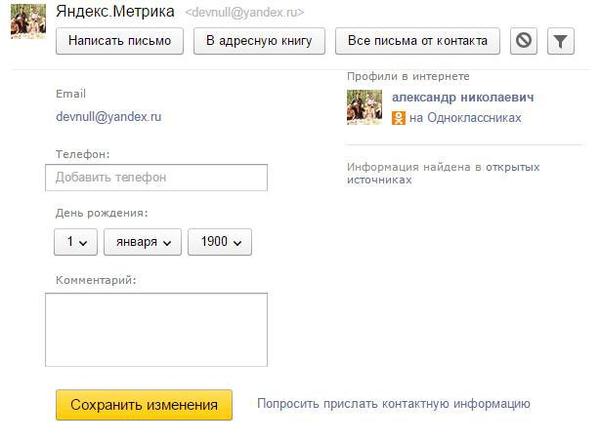Click В адресную книгу button
Image resolution: width=600 pixels, height=441 pixels.
tap(259, 41)
